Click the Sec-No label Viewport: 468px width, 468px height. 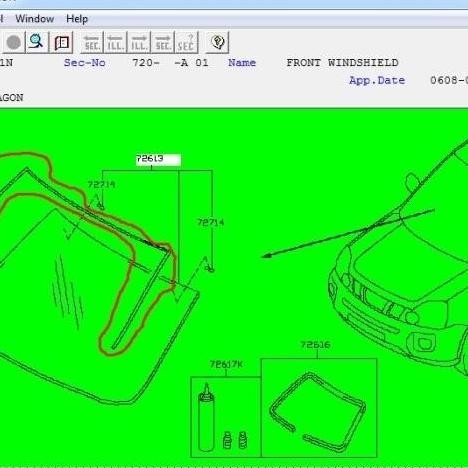(x=85, y=63)
